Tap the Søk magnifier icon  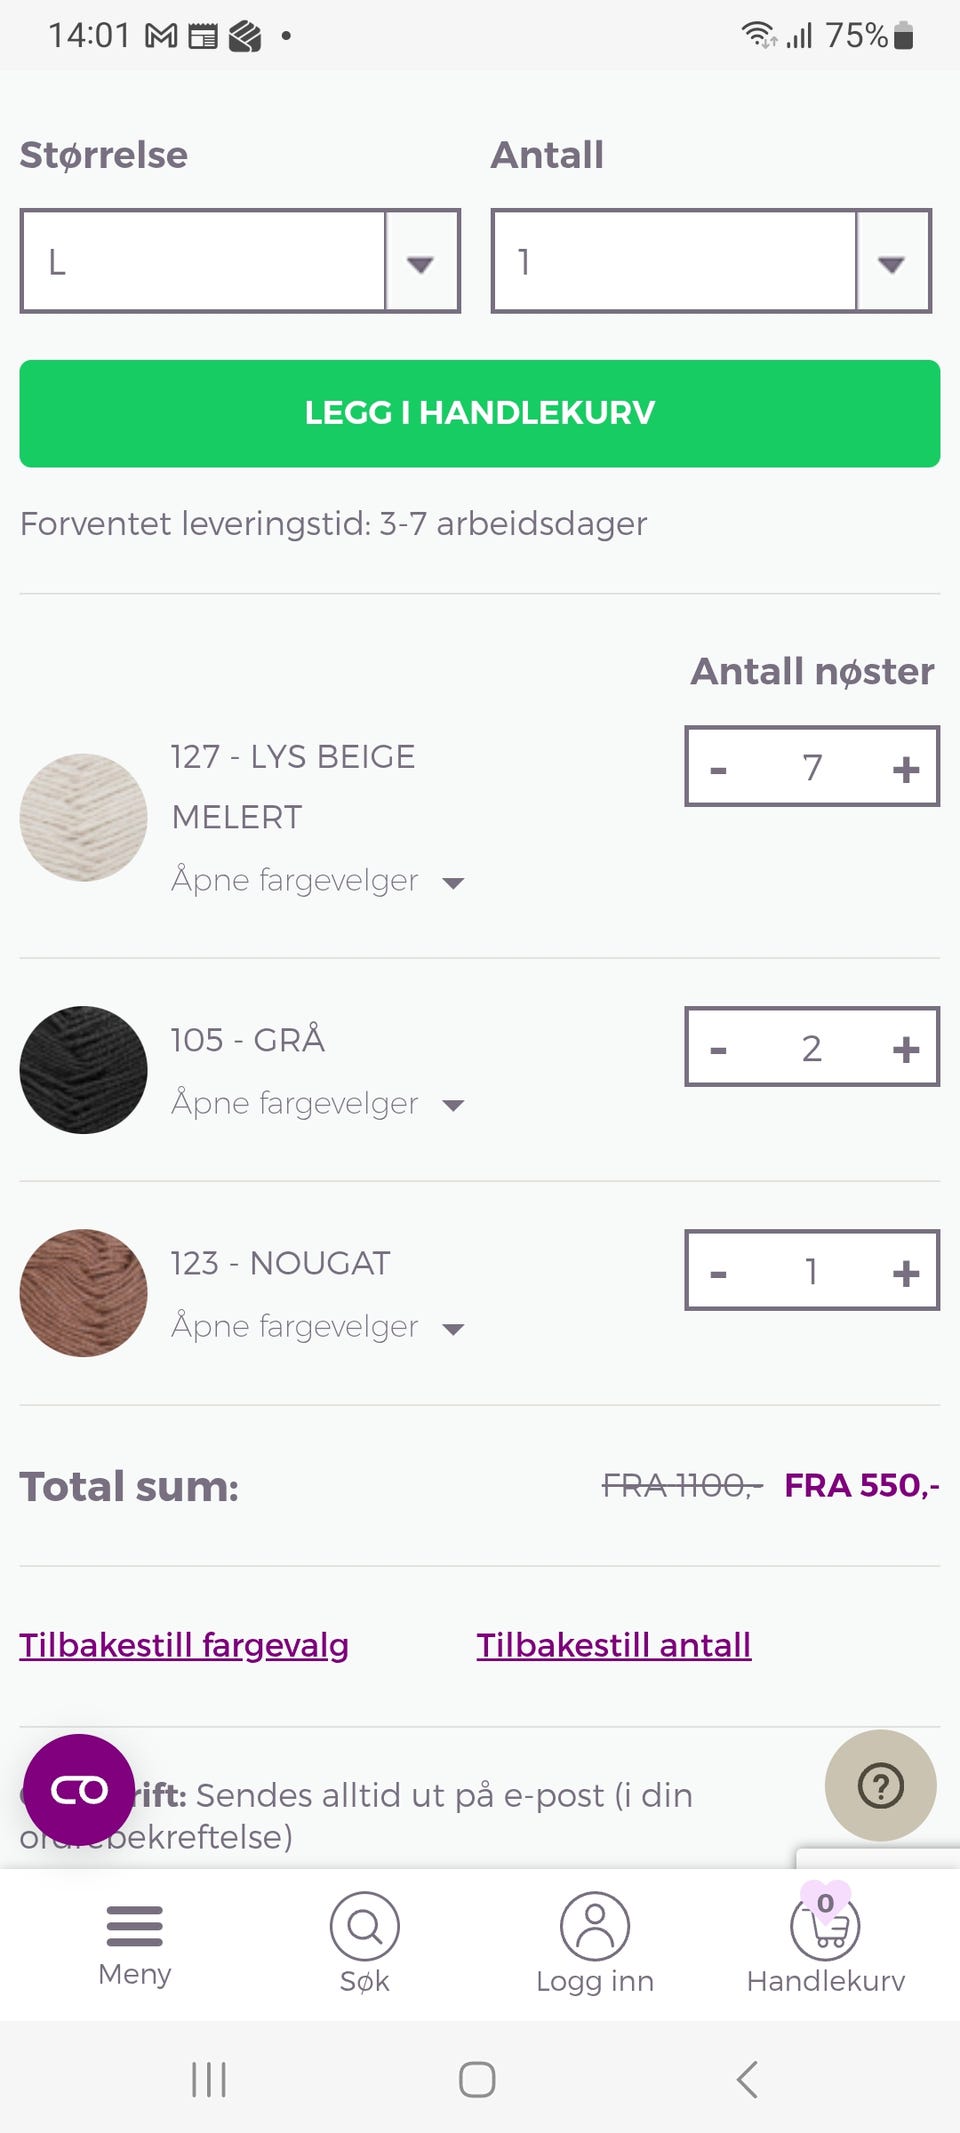point(364,1926)
